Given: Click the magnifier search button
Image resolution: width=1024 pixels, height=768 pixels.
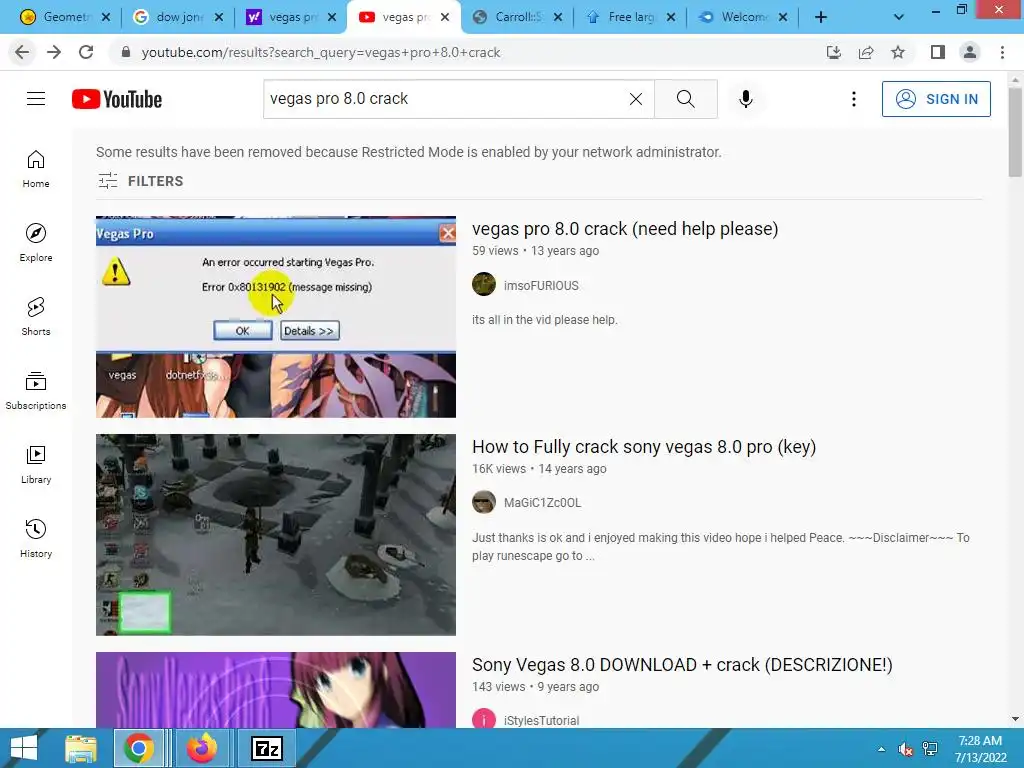Looking at the screenshot, I should 686,99.
